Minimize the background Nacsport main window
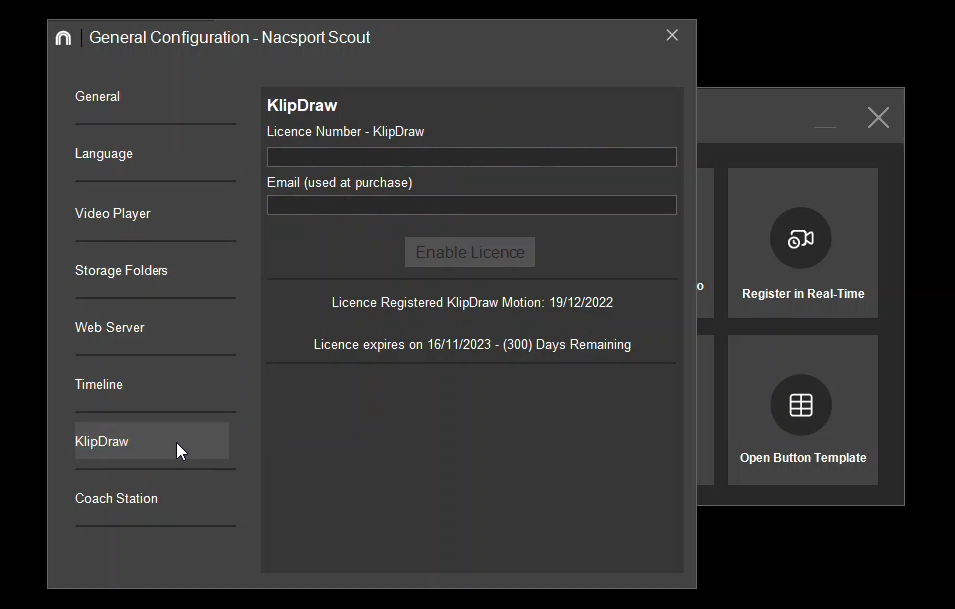 [825, 127]
